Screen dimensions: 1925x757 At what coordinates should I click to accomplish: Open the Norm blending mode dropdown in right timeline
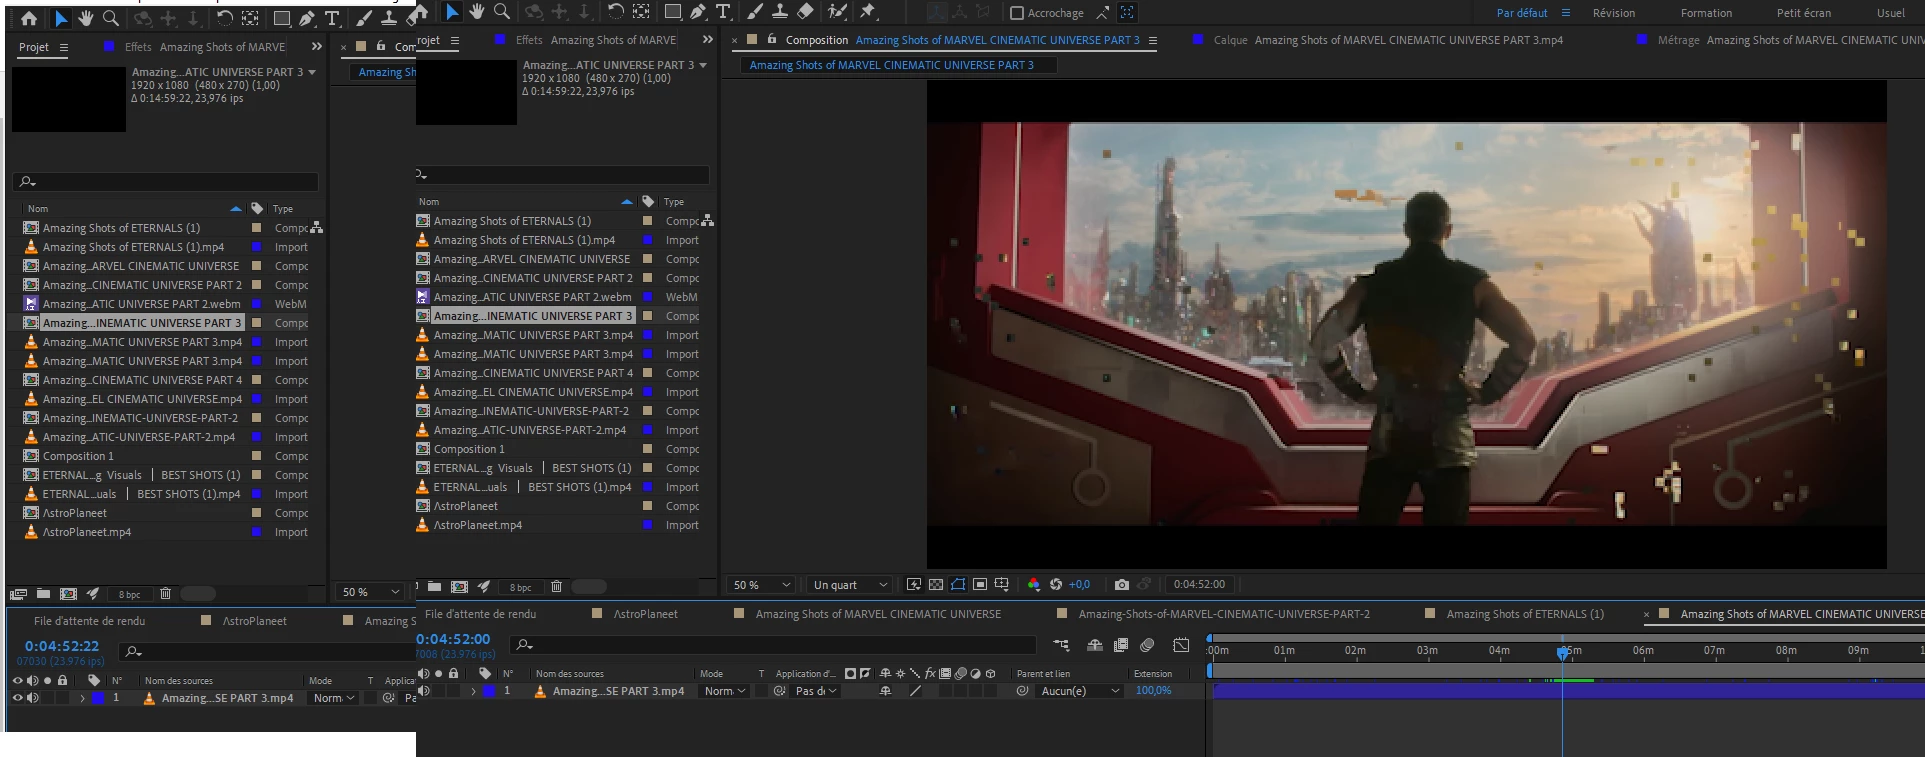click(x=725, y=691)
